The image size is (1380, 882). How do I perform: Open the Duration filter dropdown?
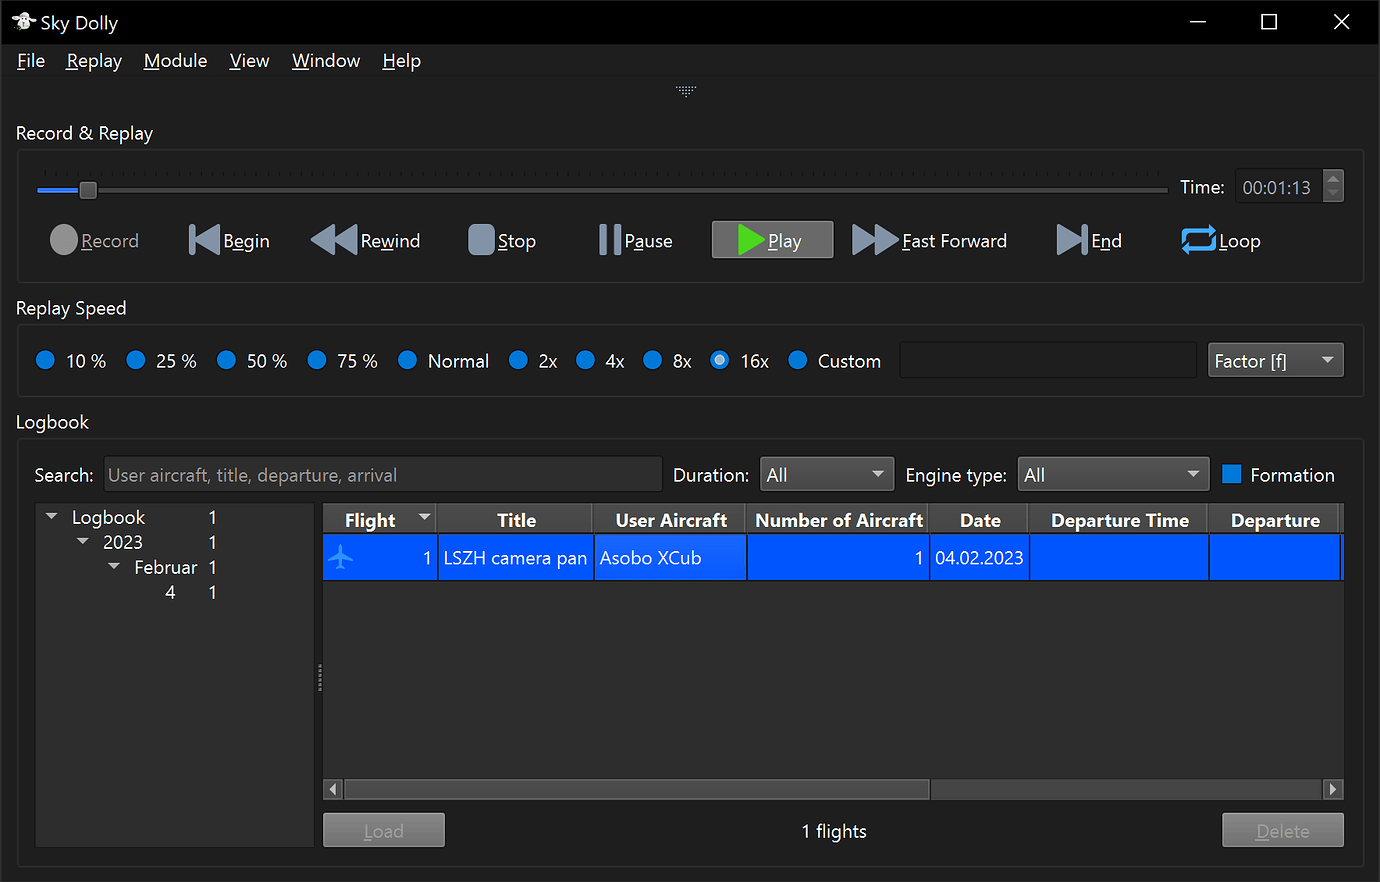tap(827, 473)
